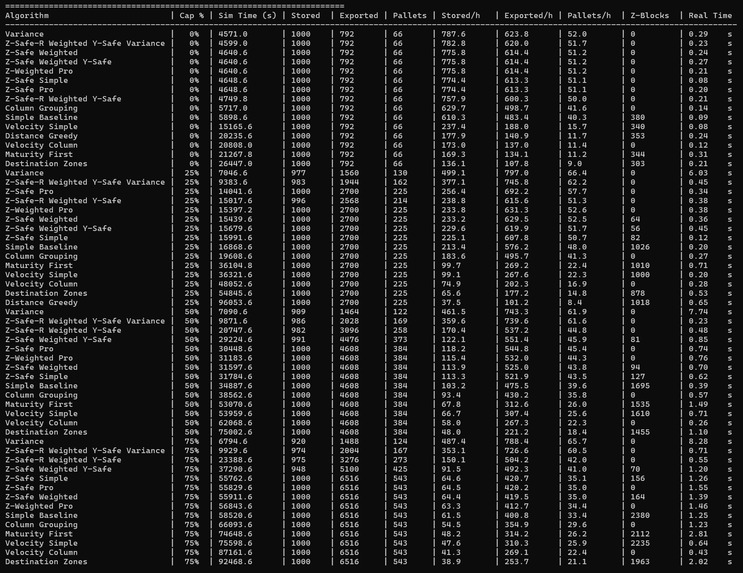Select "Distance Greedy" in the 25% cap row
This screenshot has height=573, width=743.
41,302
